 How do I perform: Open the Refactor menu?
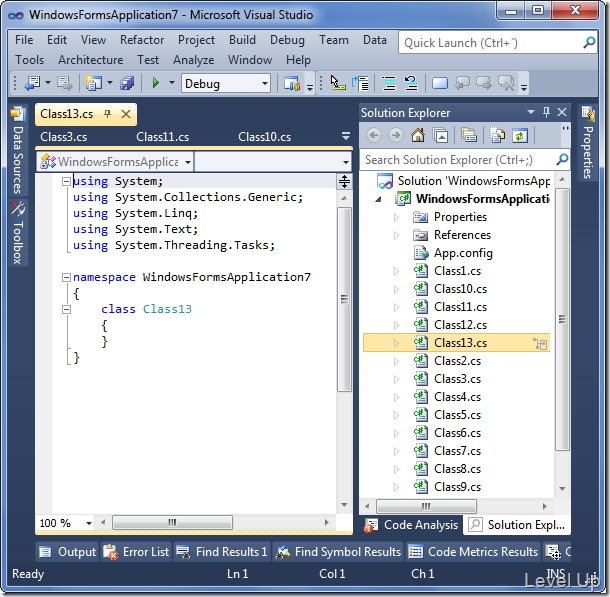pyautogui.click(x=142, y=40)
